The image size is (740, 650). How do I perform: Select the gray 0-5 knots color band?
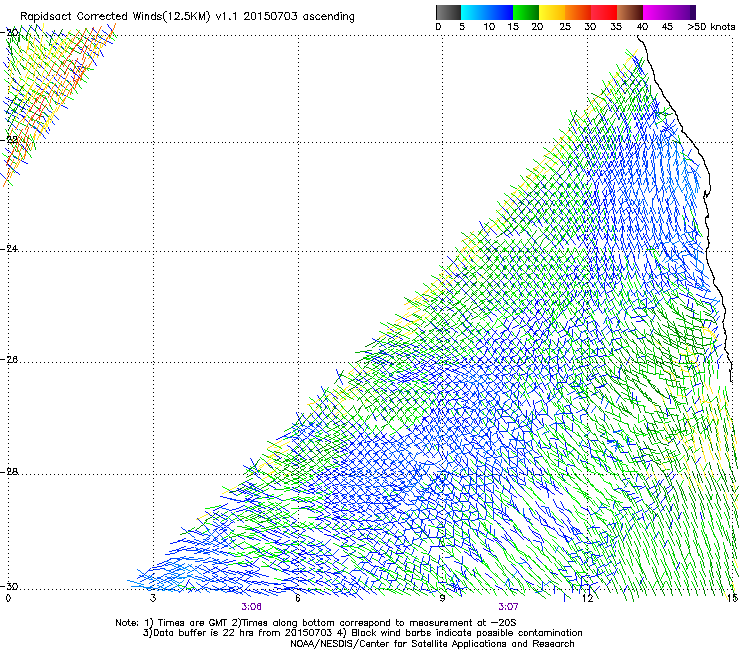[x=448, y=12]
